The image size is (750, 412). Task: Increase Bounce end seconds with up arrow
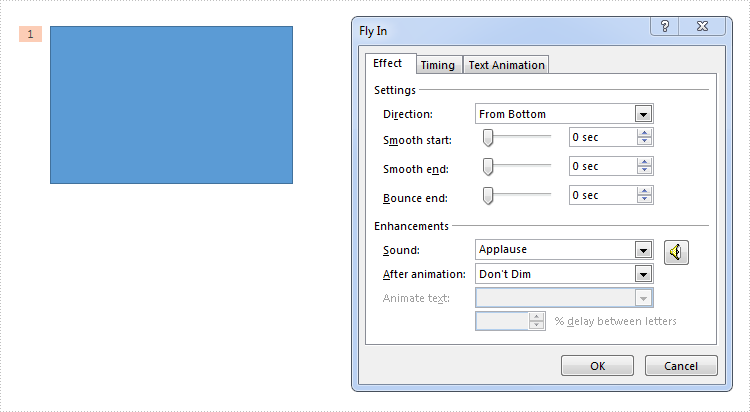[644, 191]
